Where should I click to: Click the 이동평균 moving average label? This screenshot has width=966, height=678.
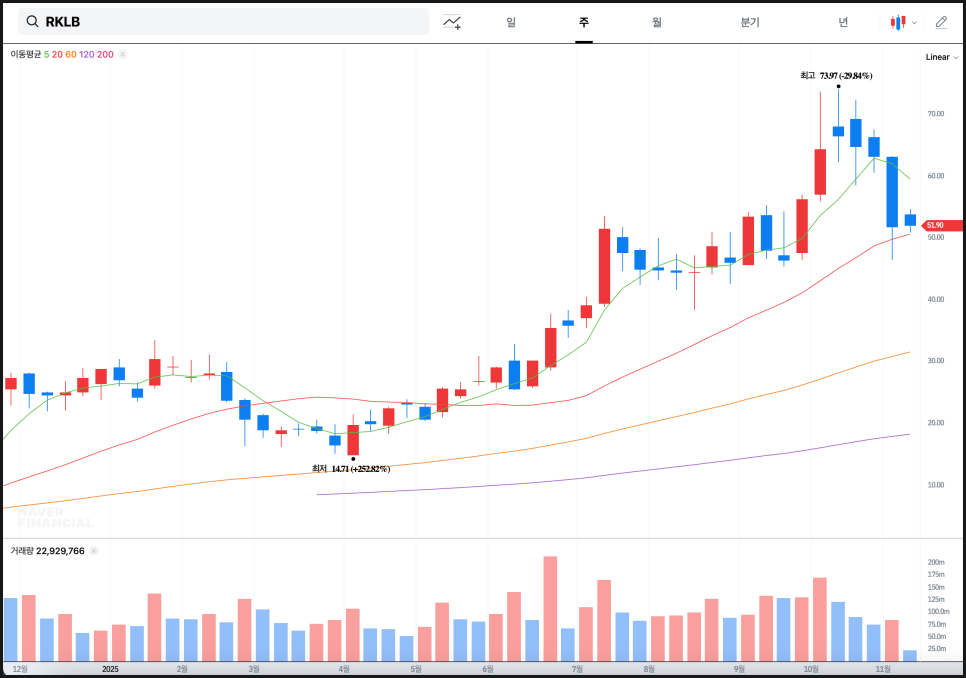point(25,54)
